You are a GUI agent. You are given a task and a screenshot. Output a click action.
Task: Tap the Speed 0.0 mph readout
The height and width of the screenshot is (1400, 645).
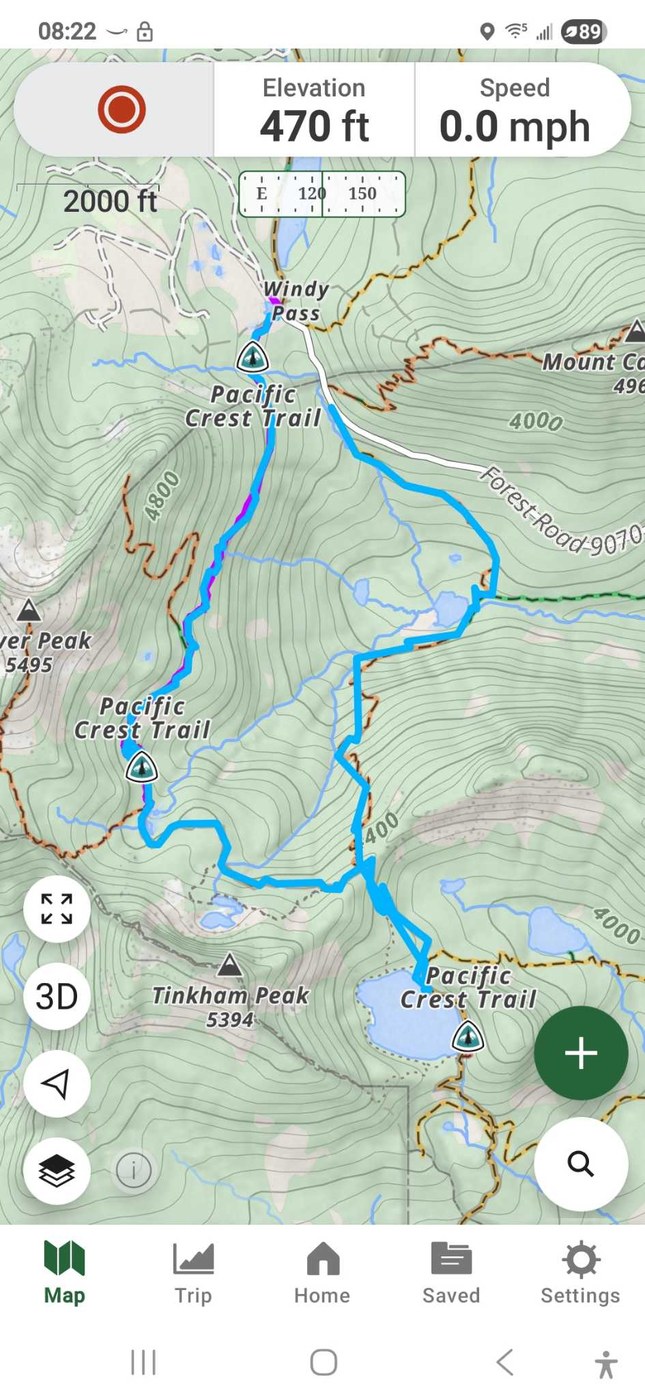tap(515, 109)
